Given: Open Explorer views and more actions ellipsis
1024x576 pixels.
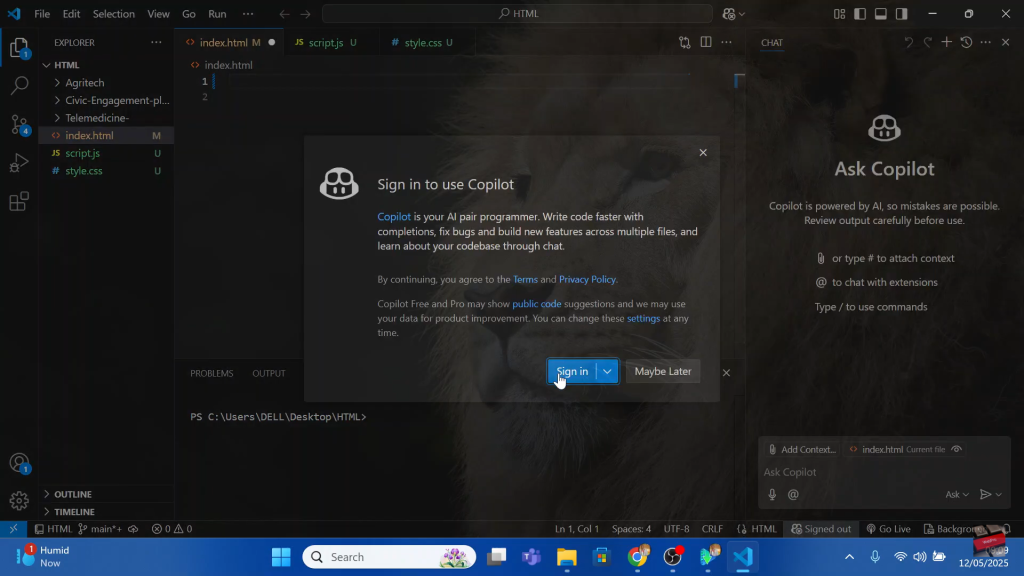Looking at the screenshot, I should pos(156,42).
